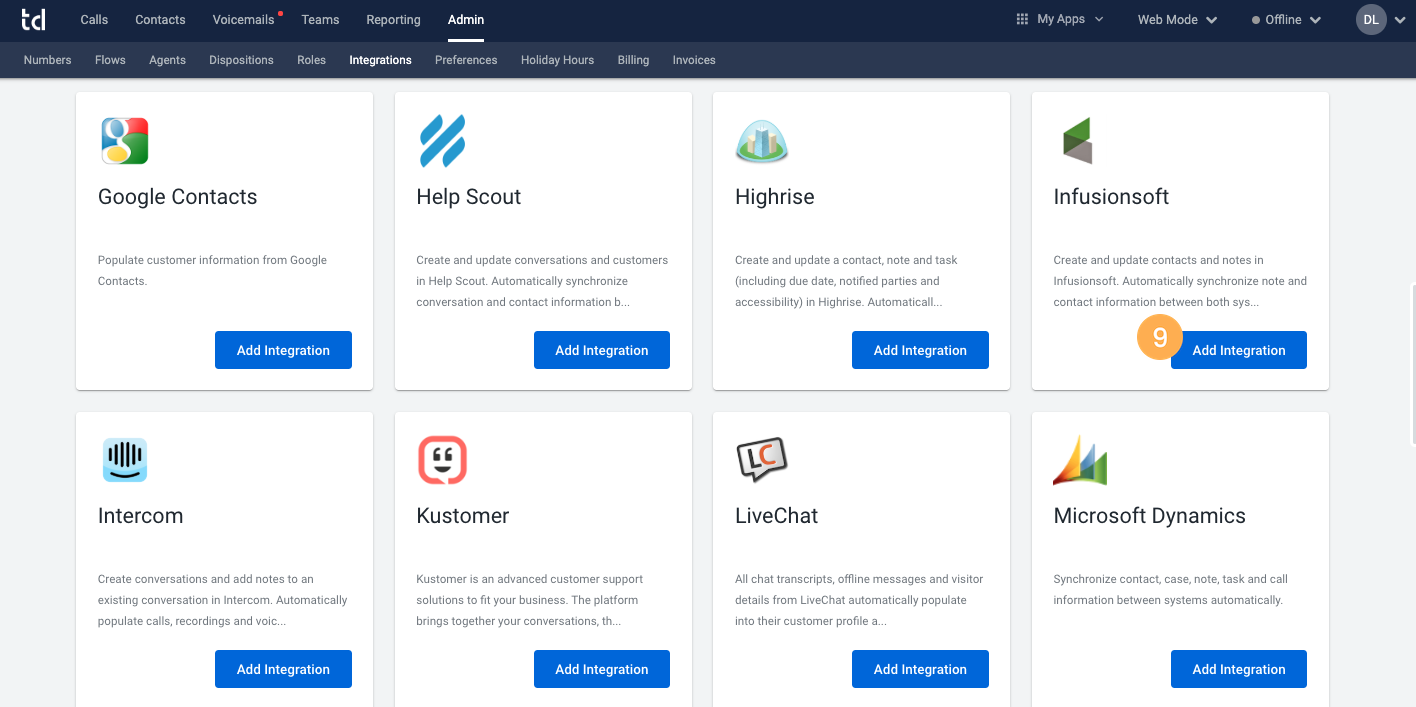The width and height of the screenshot is (1416, 707).
Task: Change the Offline status dropdown
Action: [x=1286, y=20]
